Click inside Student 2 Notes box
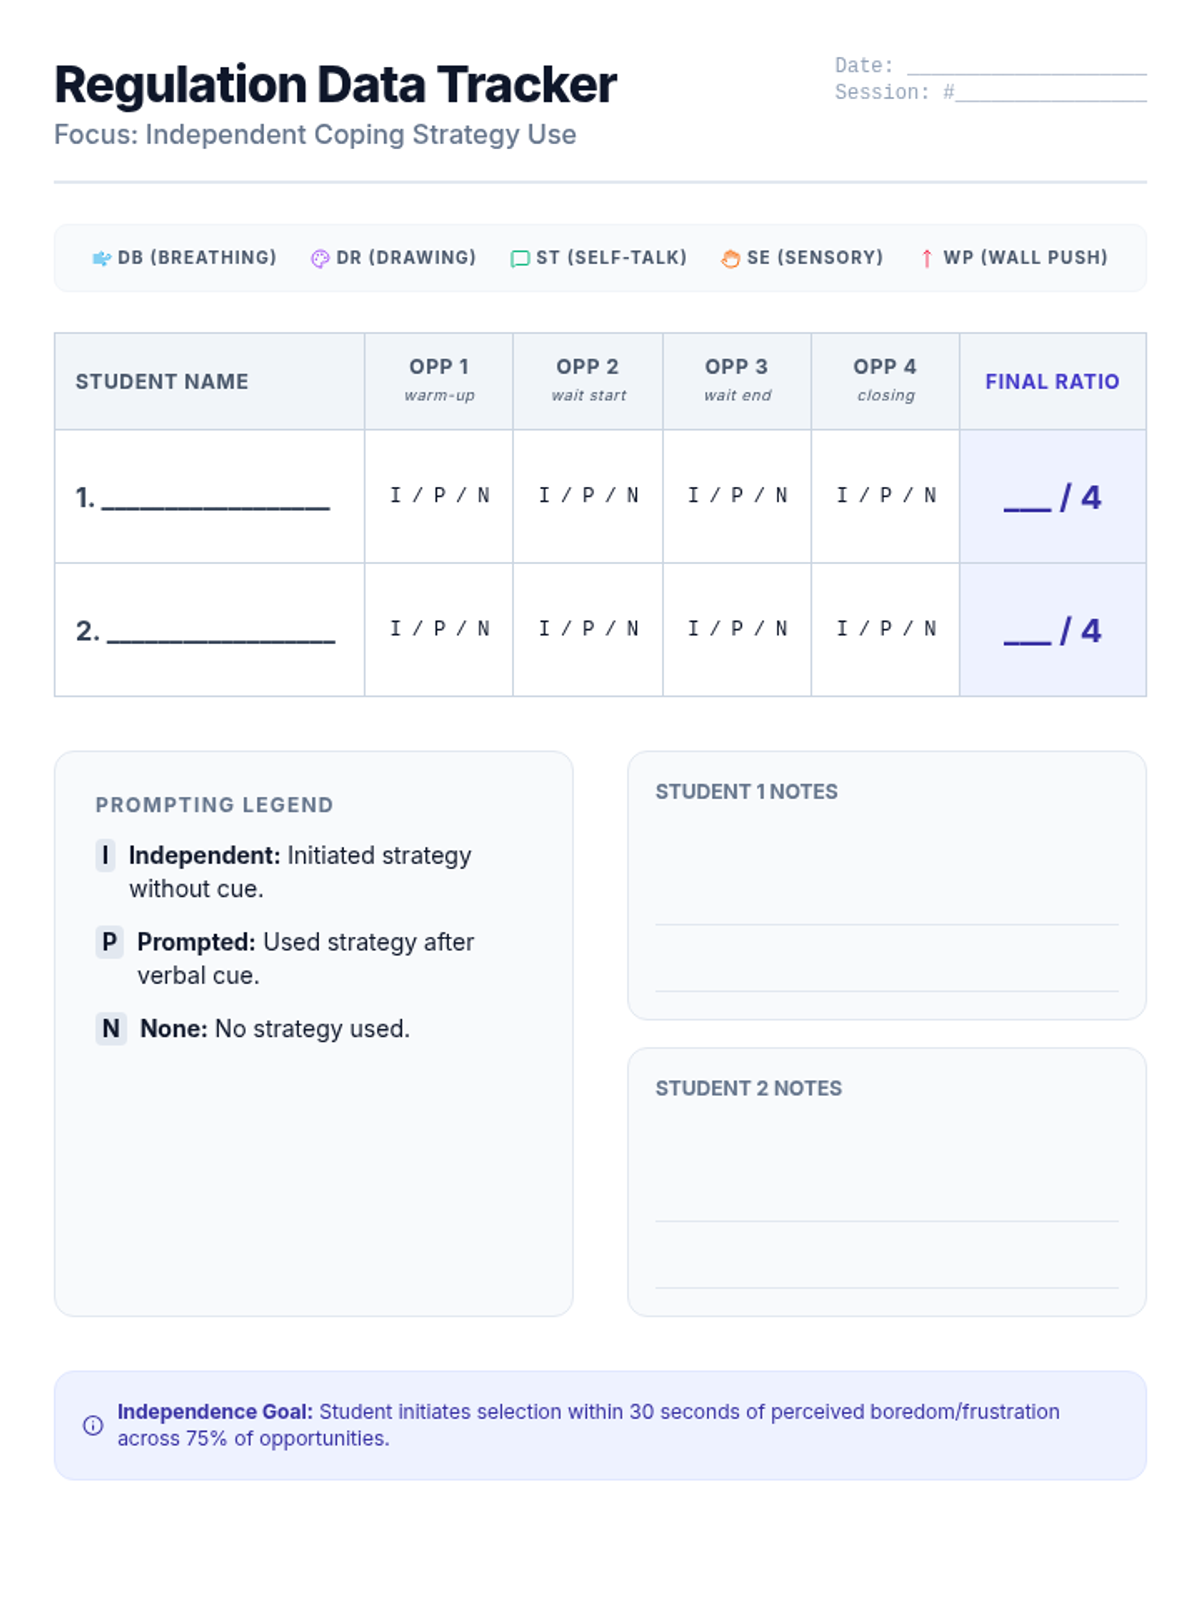 pos(886,1182)
